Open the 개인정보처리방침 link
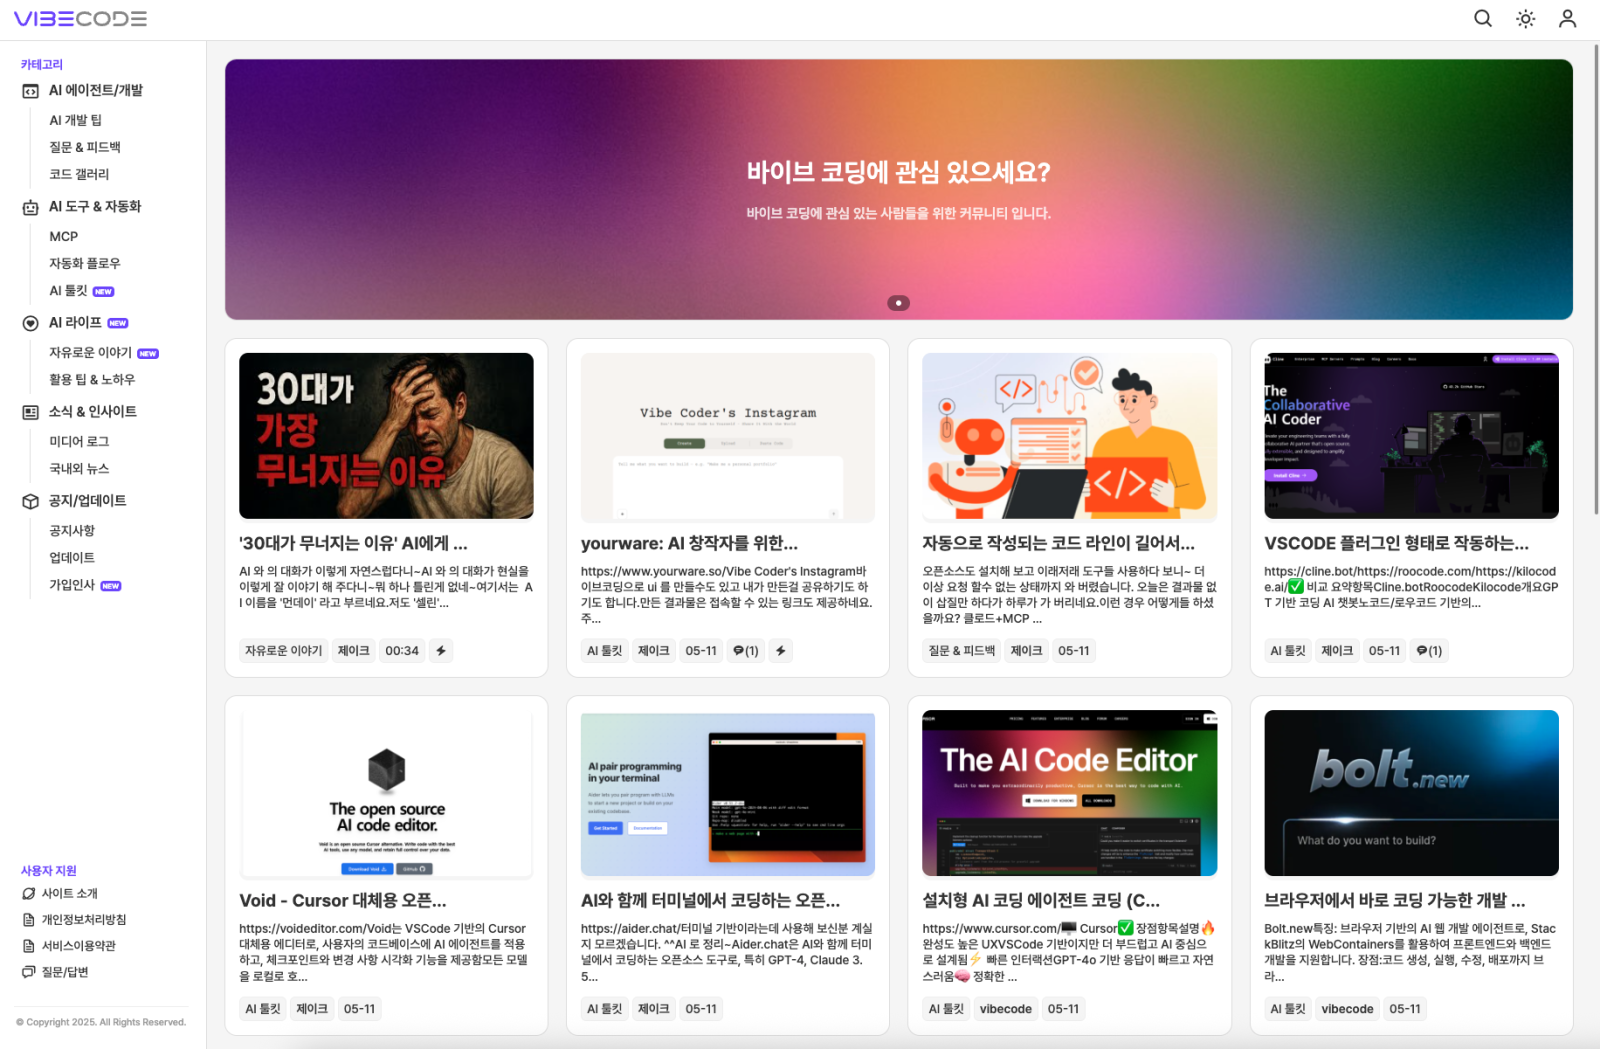1600x1049 pixels. coord(83,920)
